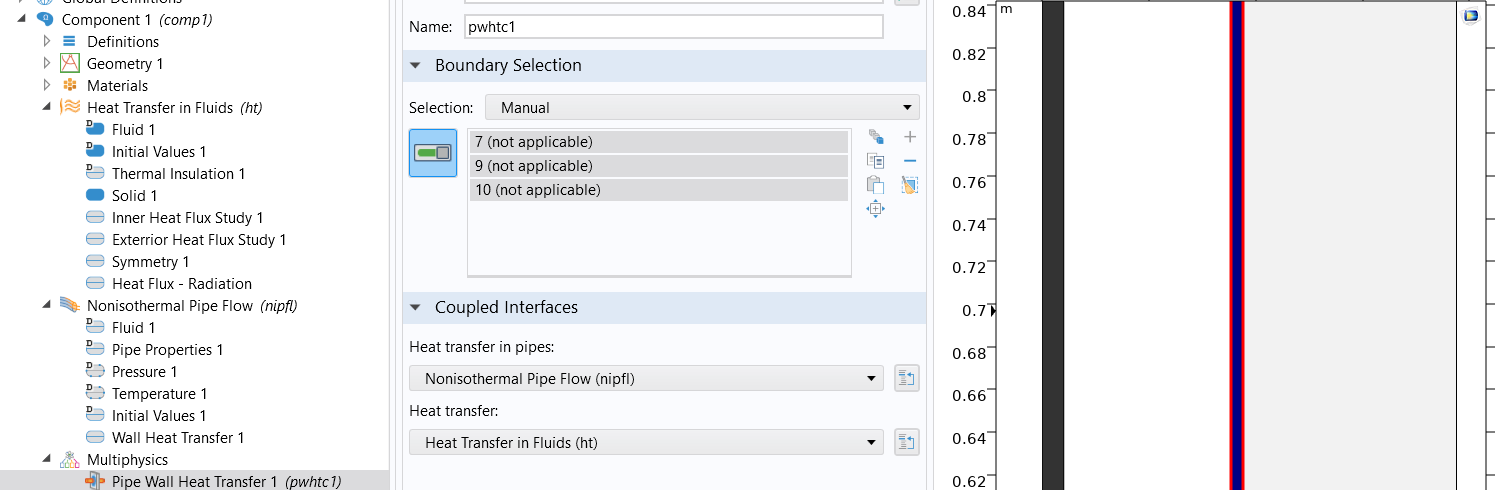Viewport: 1496px width, 490px height.
Task: Collapse the Boundary Selection section
Action: click(416, 66)
